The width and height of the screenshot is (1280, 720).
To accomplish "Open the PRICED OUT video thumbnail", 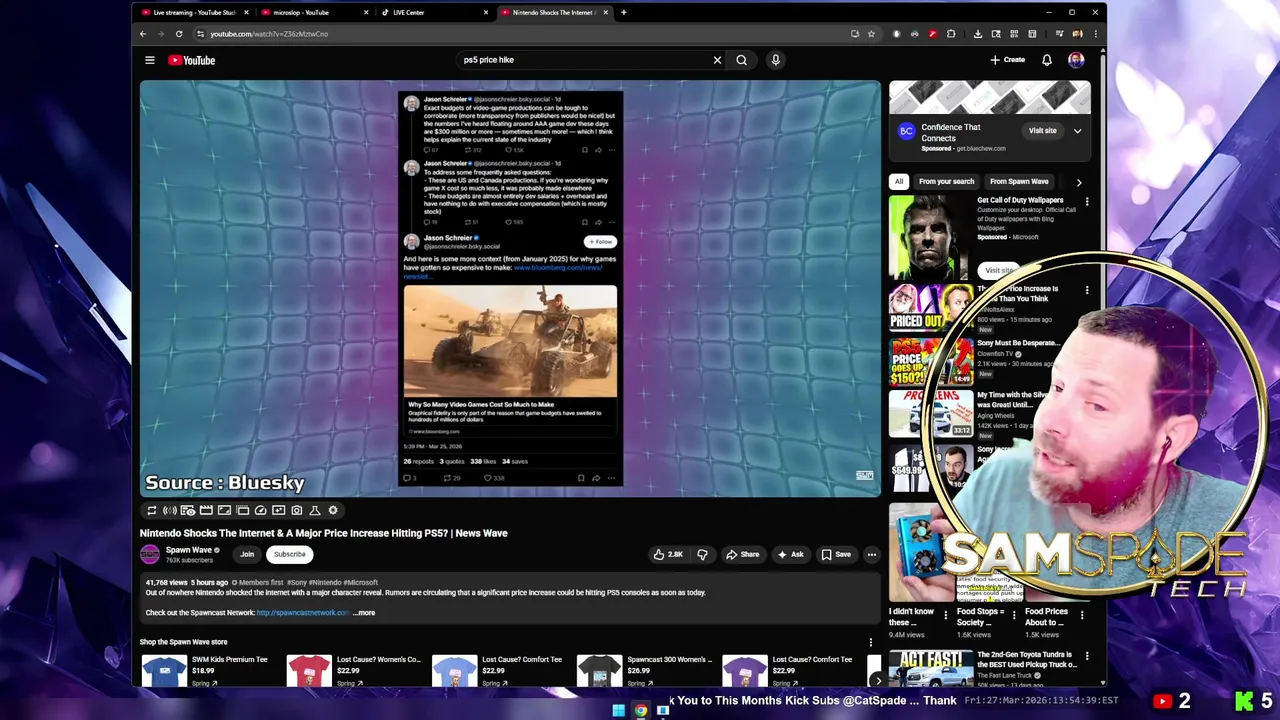I will (930, 308).
